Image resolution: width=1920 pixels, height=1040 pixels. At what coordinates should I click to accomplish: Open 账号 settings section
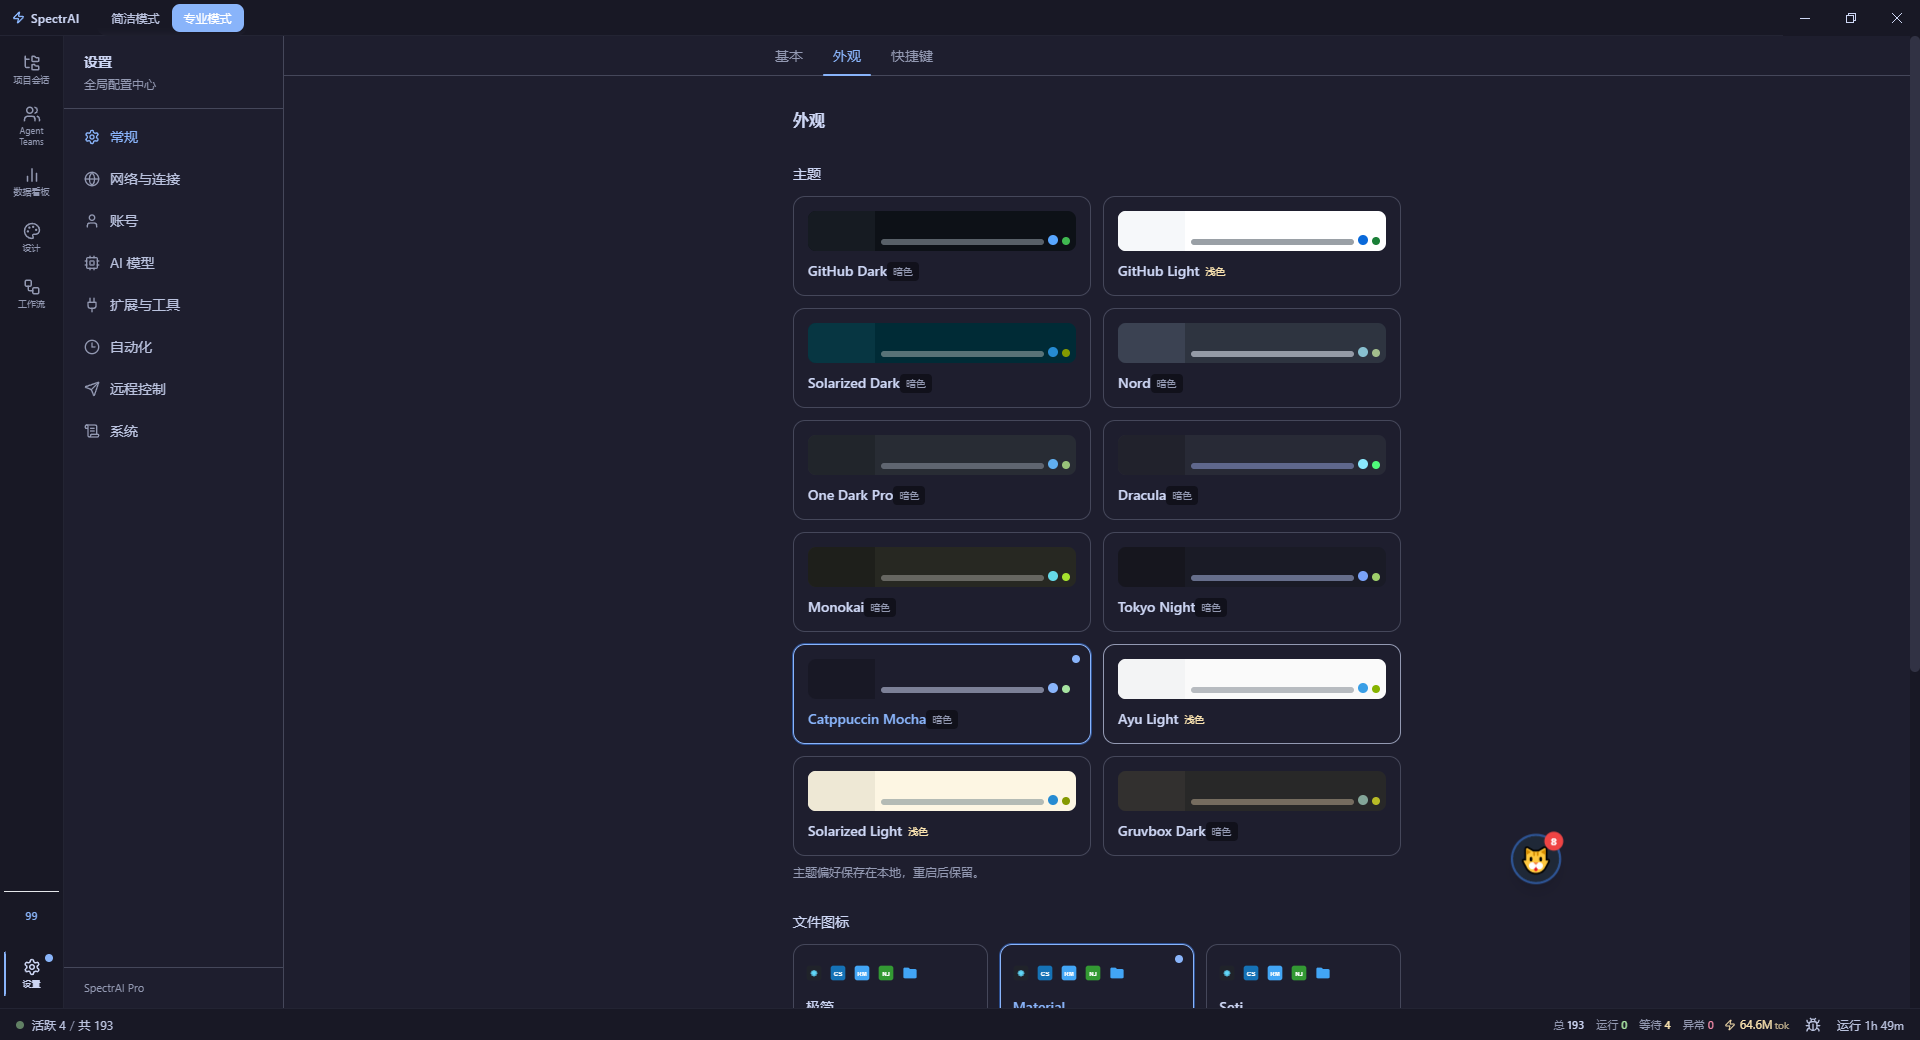click(173, 221)
